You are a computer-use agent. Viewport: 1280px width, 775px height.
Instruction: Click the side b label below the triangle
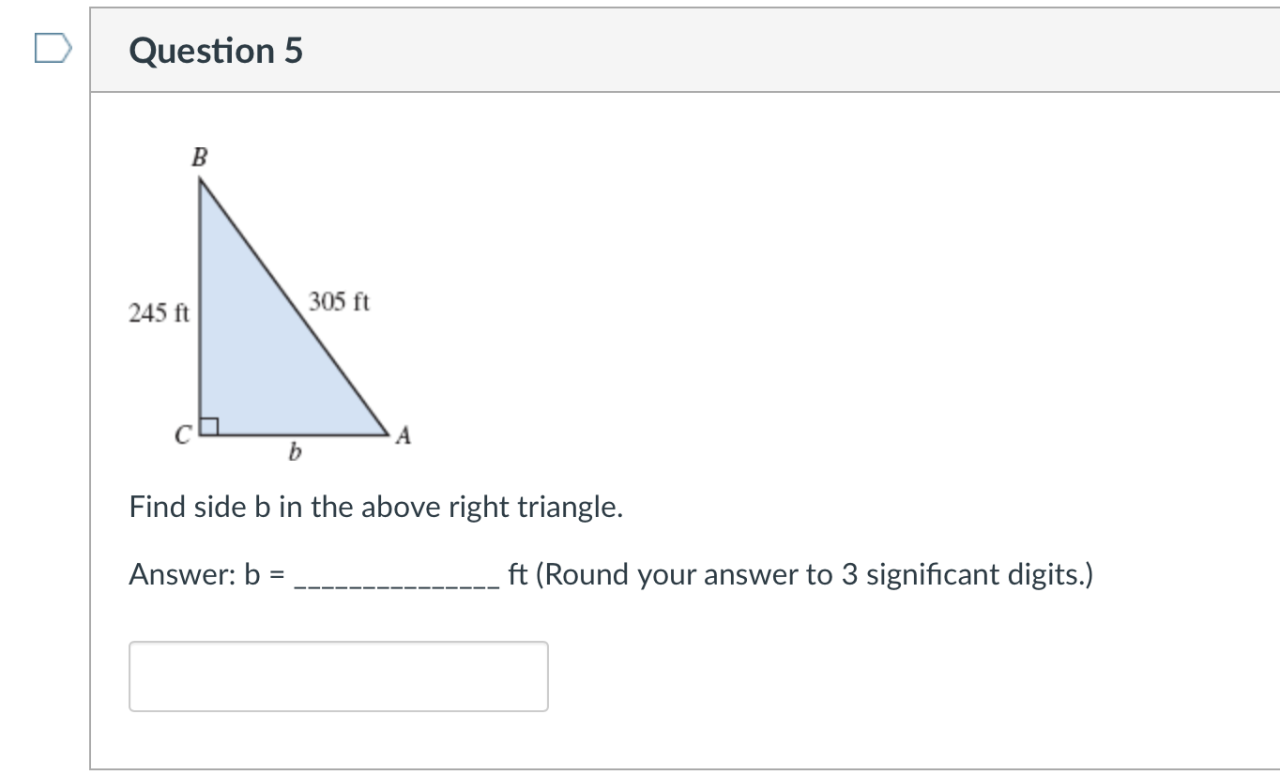(294, 455)
